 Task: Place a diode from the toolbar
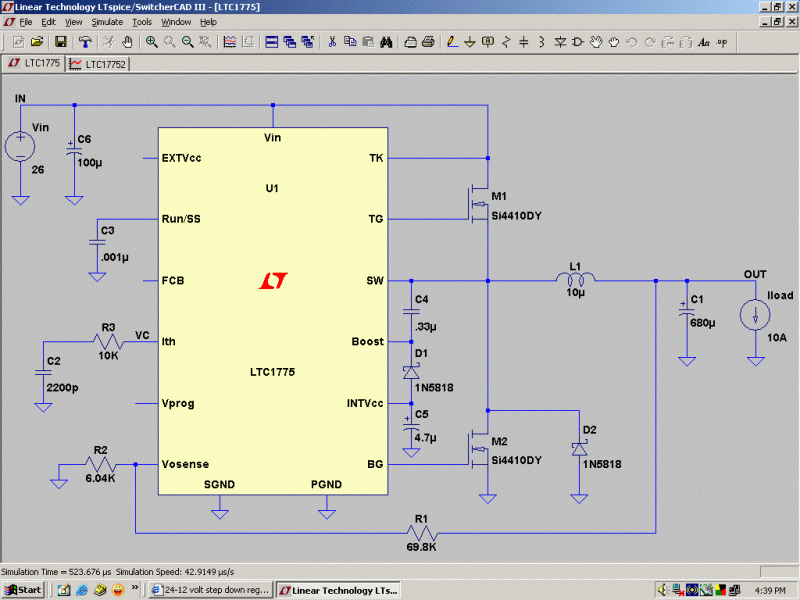(x=560, y=42)
